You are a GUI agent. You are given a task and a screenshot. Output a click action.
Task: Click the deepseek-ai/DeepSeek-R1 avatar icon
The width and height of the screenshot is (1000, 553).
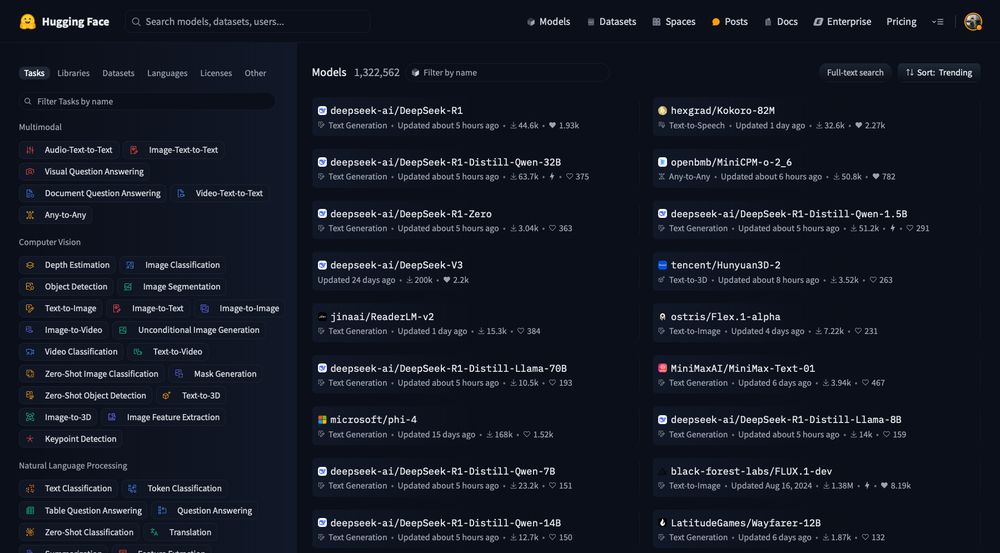[322, 110]
